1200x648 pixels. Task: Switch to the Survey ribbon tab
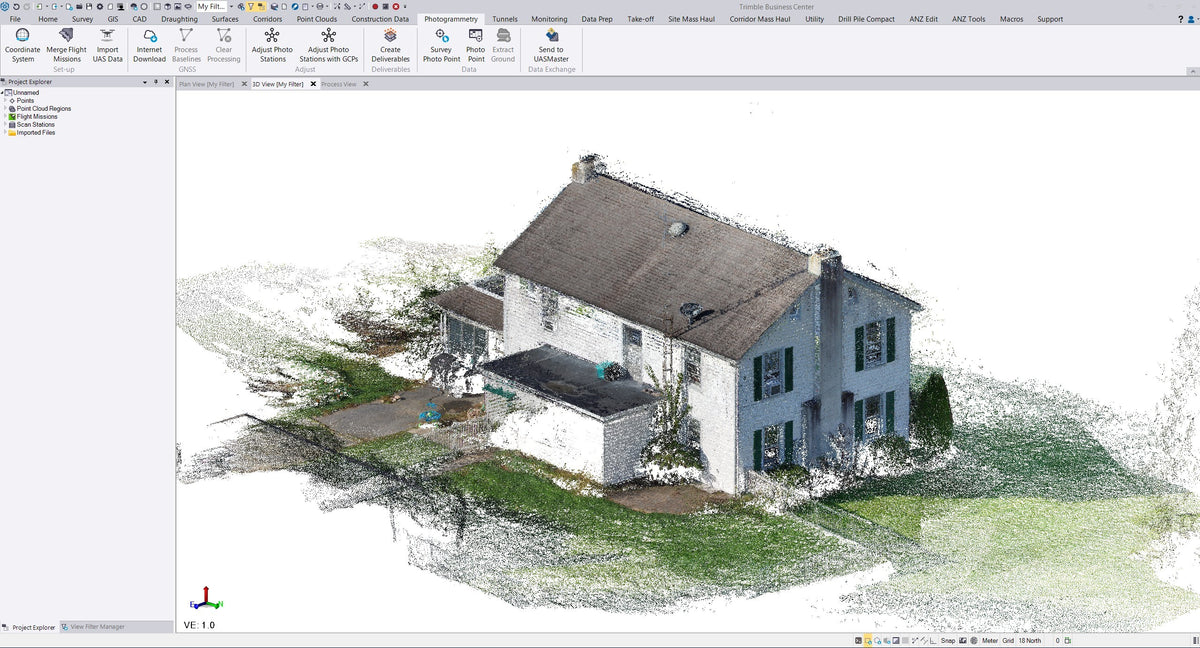82,19
